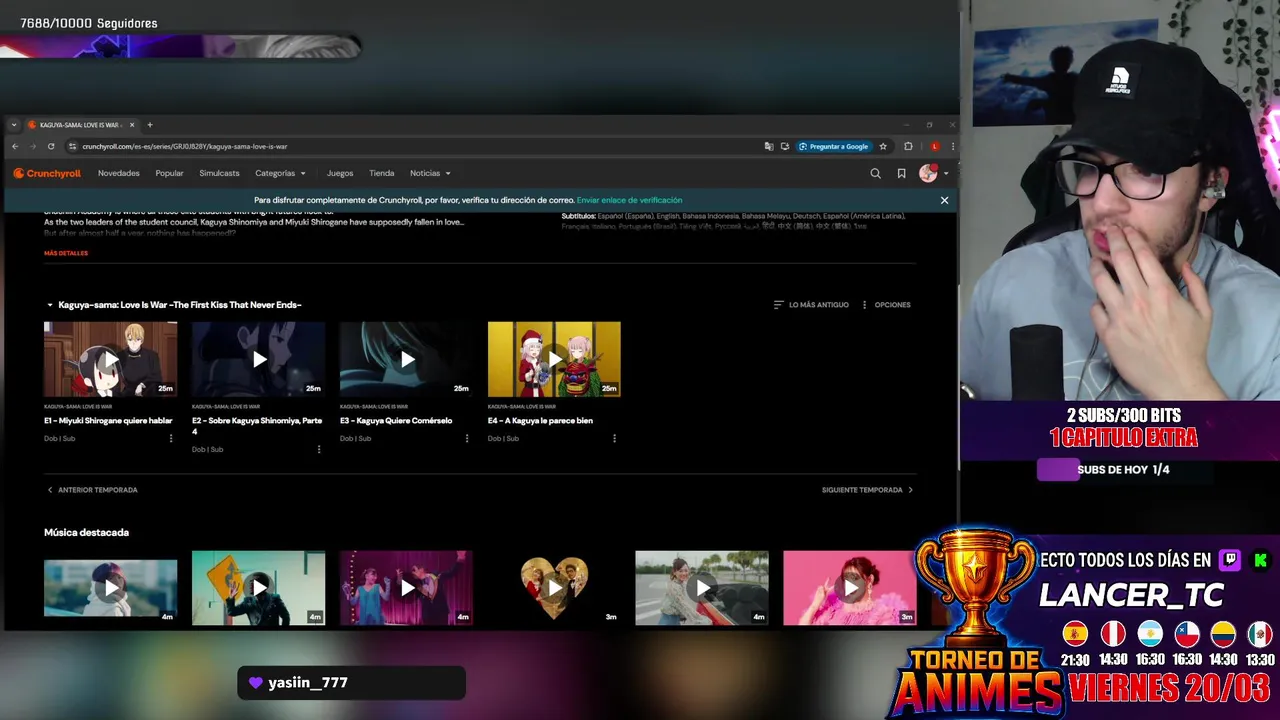Click episode title 'E3 - Kaguya Quiere Comérselo'

[396, 421]
